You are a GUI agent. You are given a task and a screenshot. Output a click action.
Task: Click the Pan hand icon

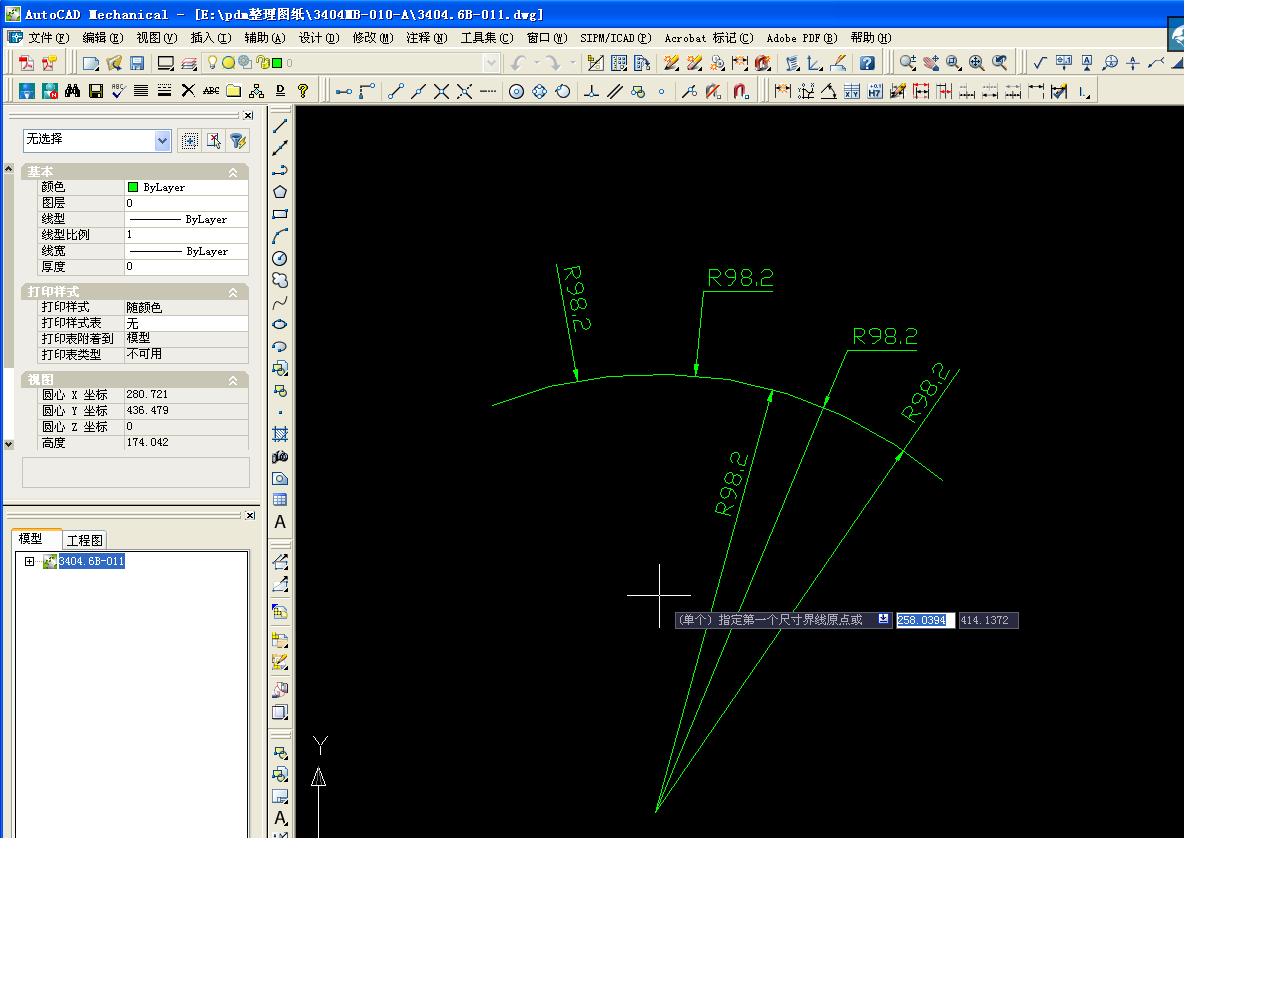pos(931,63)
